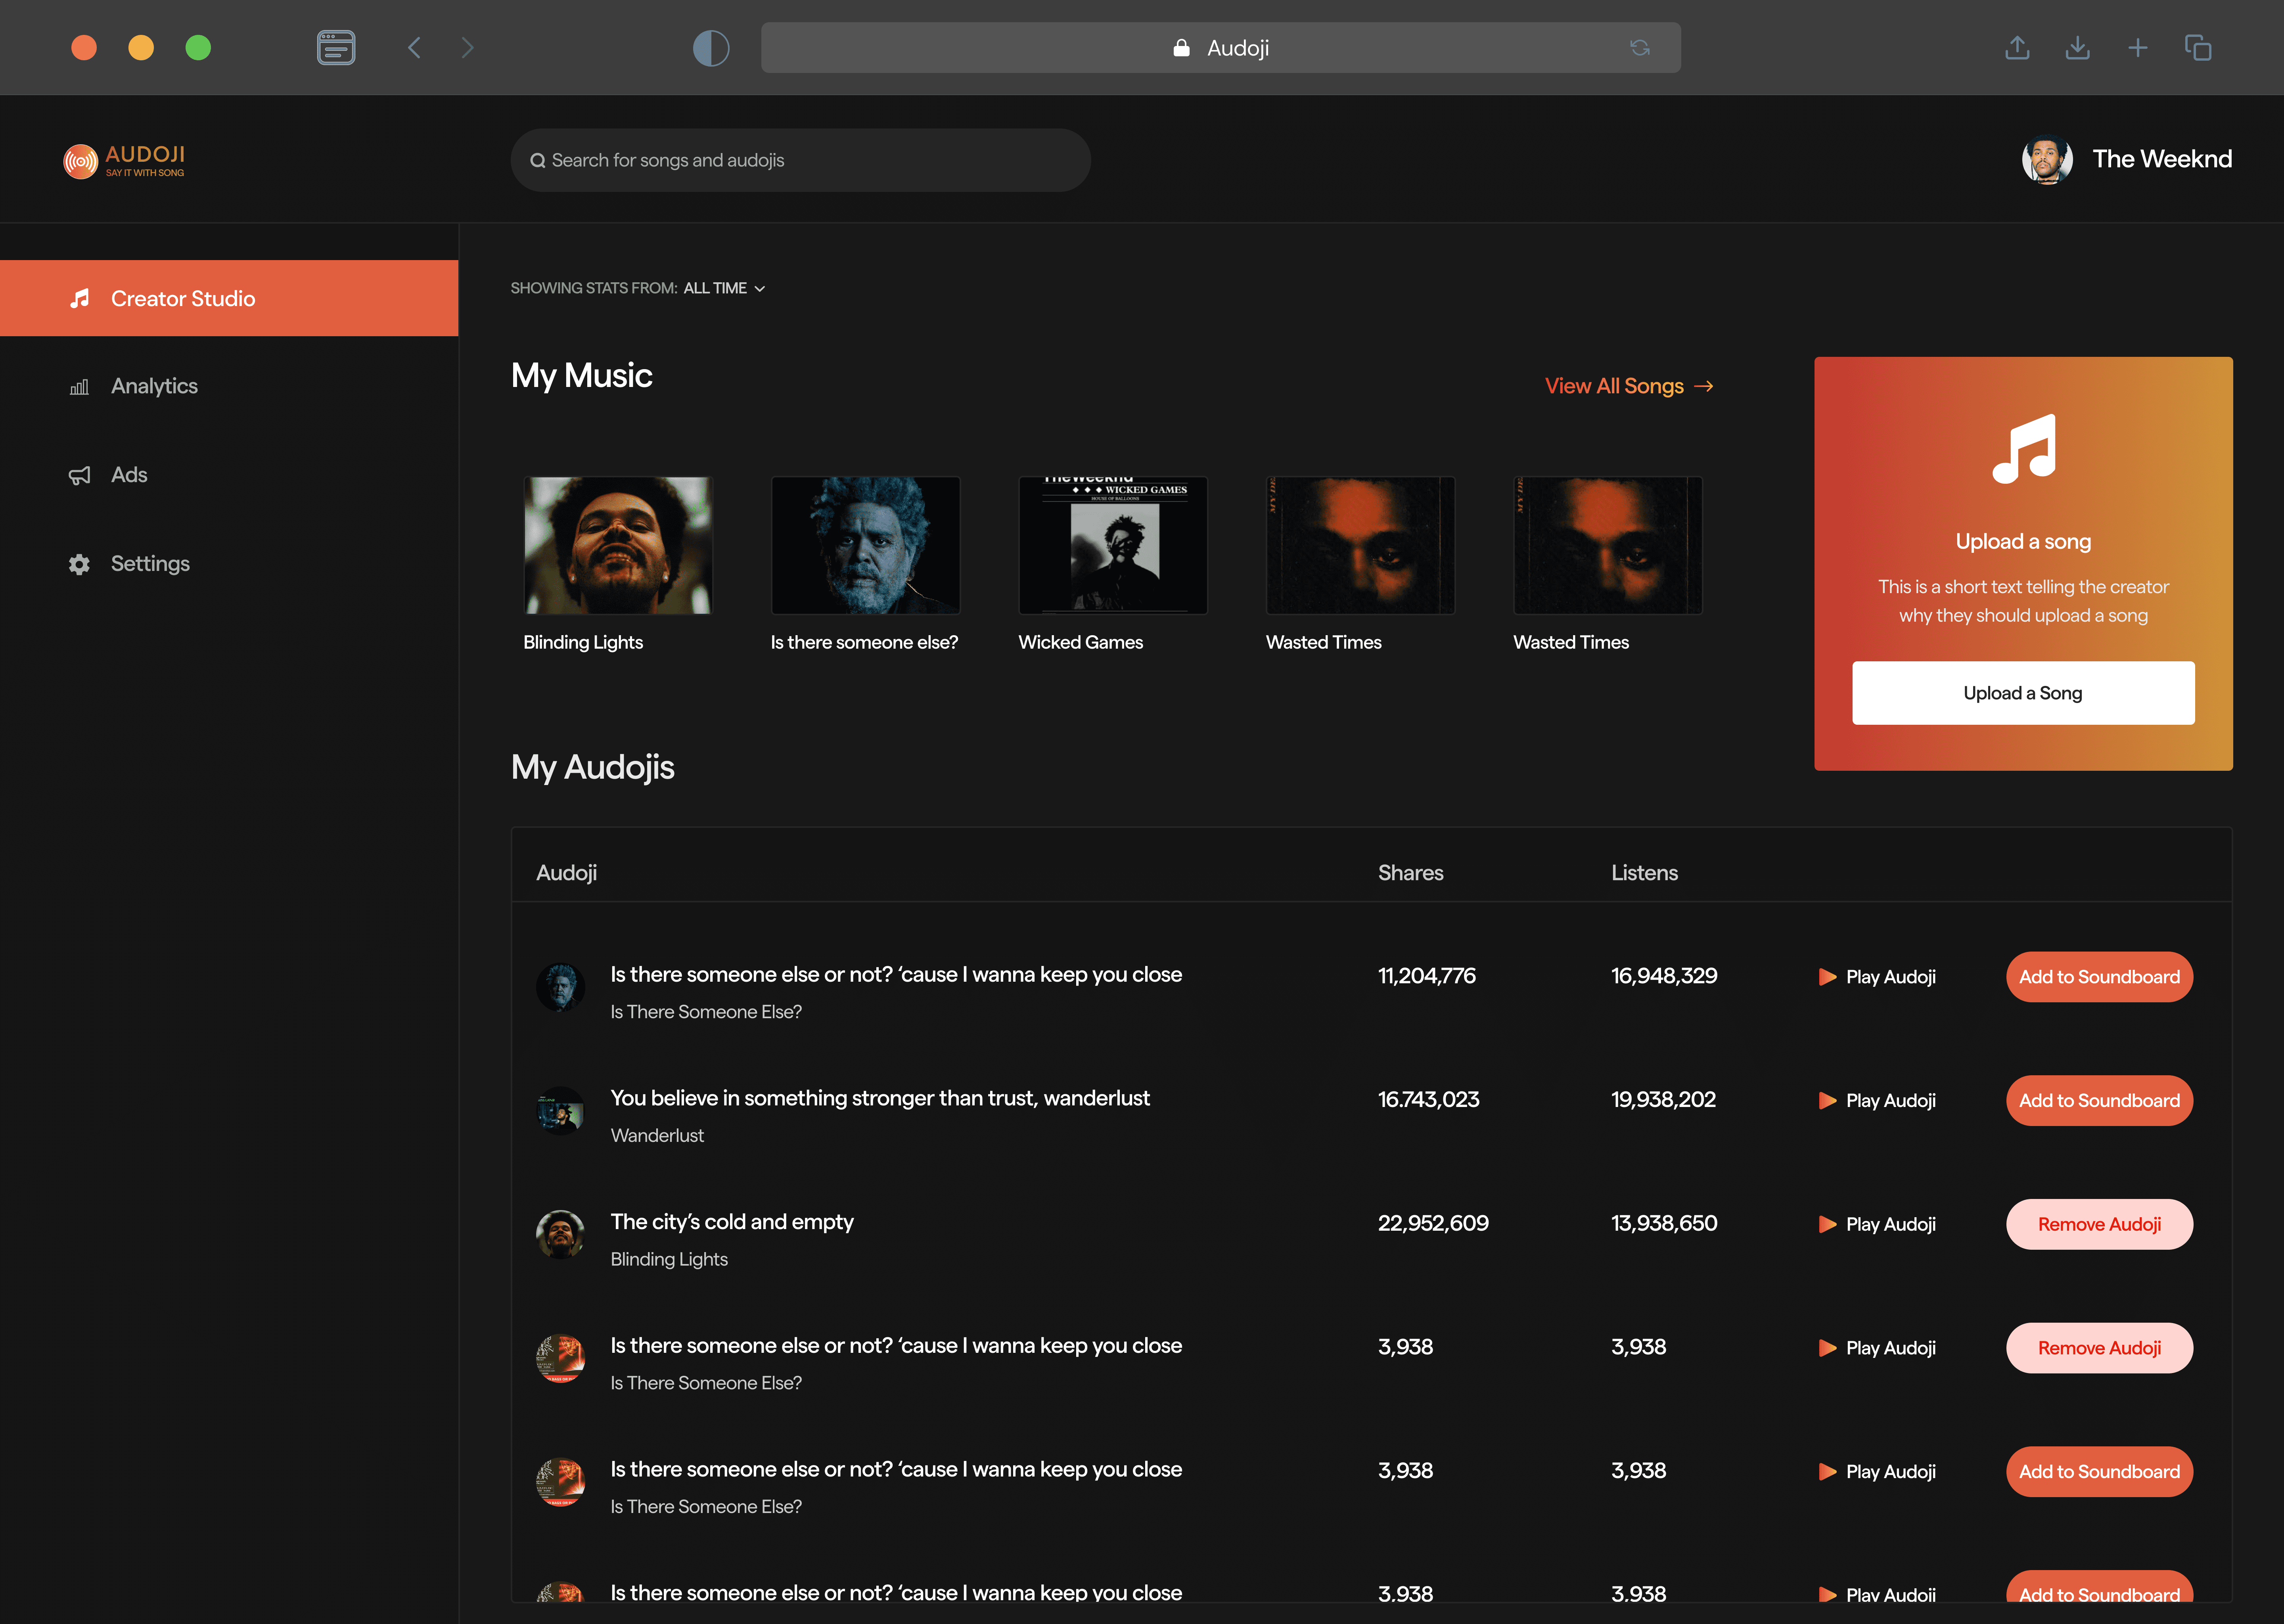Click the Wicked Games song title

point(1080,643)
